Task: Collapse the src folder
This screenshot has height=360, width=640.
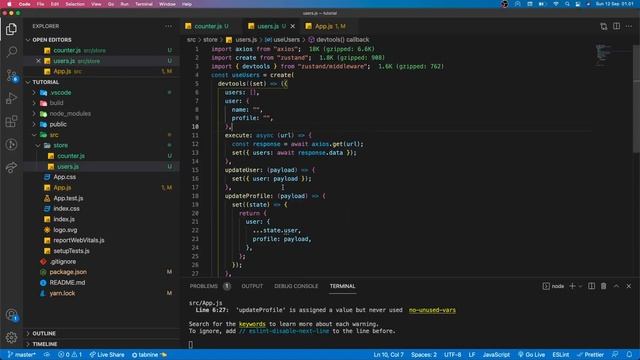Action: (54, 135)
